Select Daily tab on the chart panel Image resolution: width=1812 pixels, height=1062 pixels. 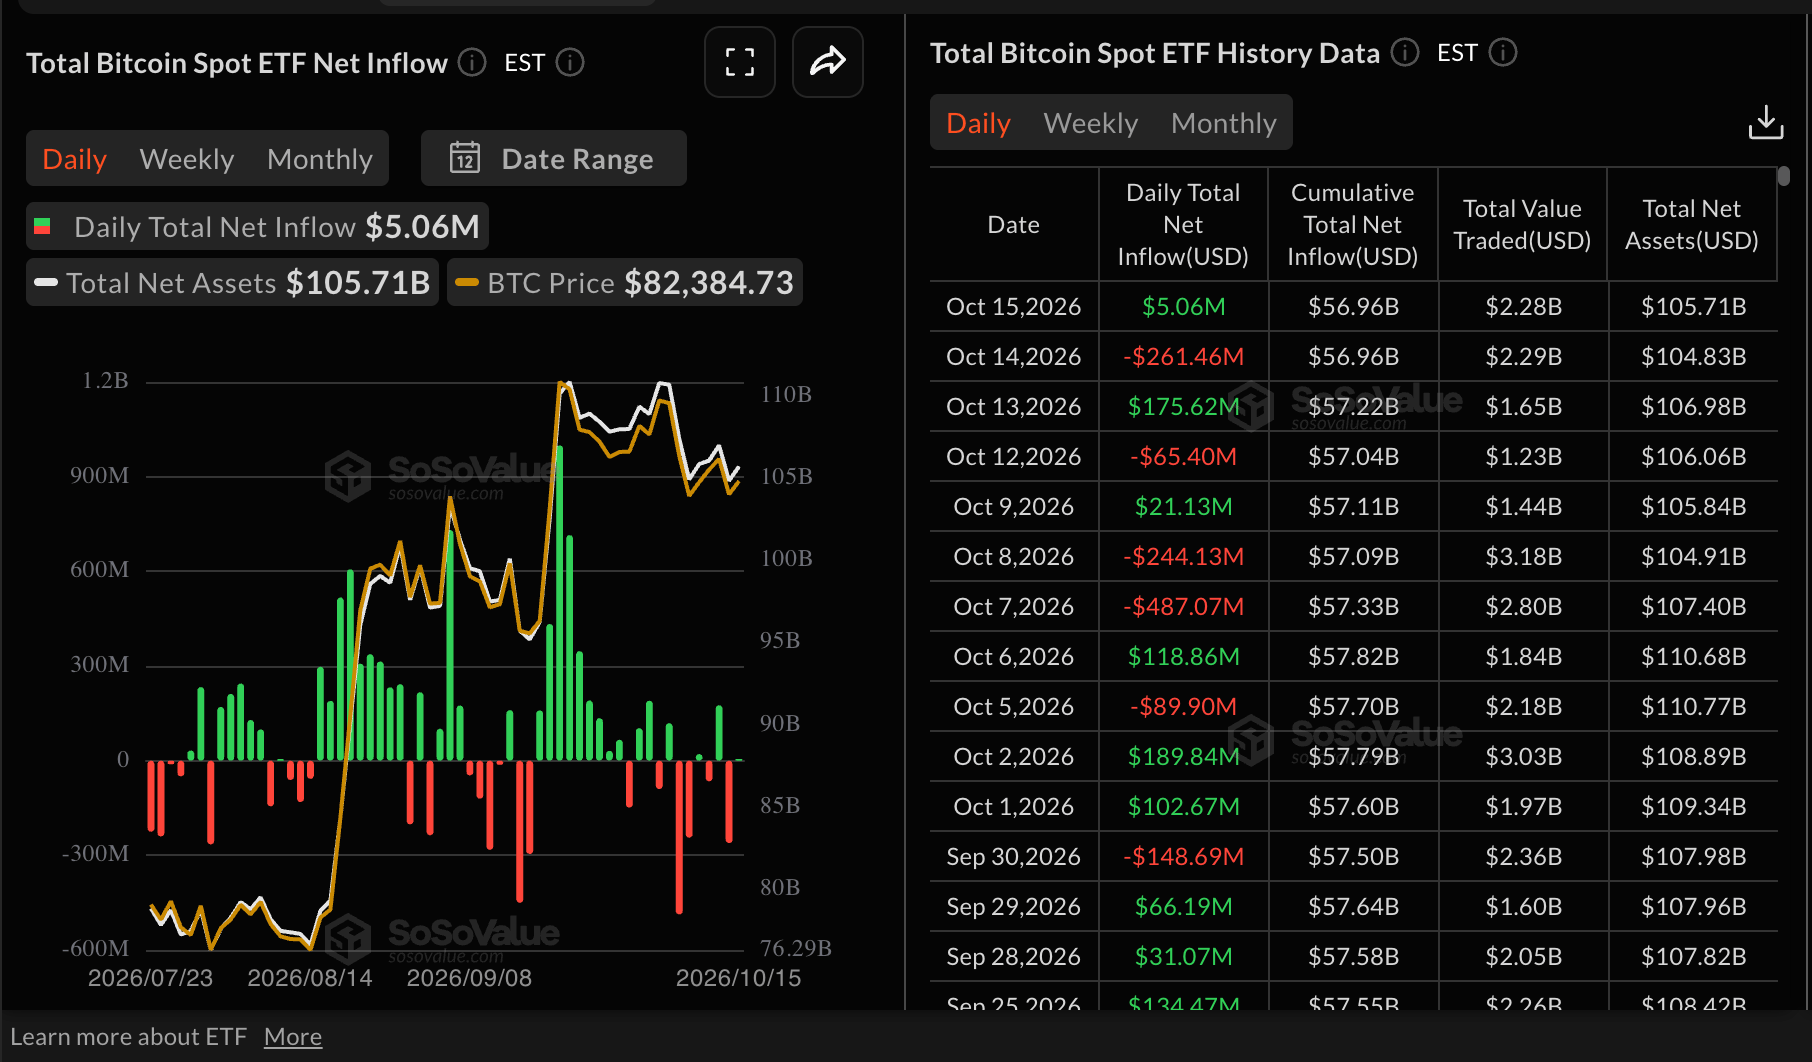(75, 159)
